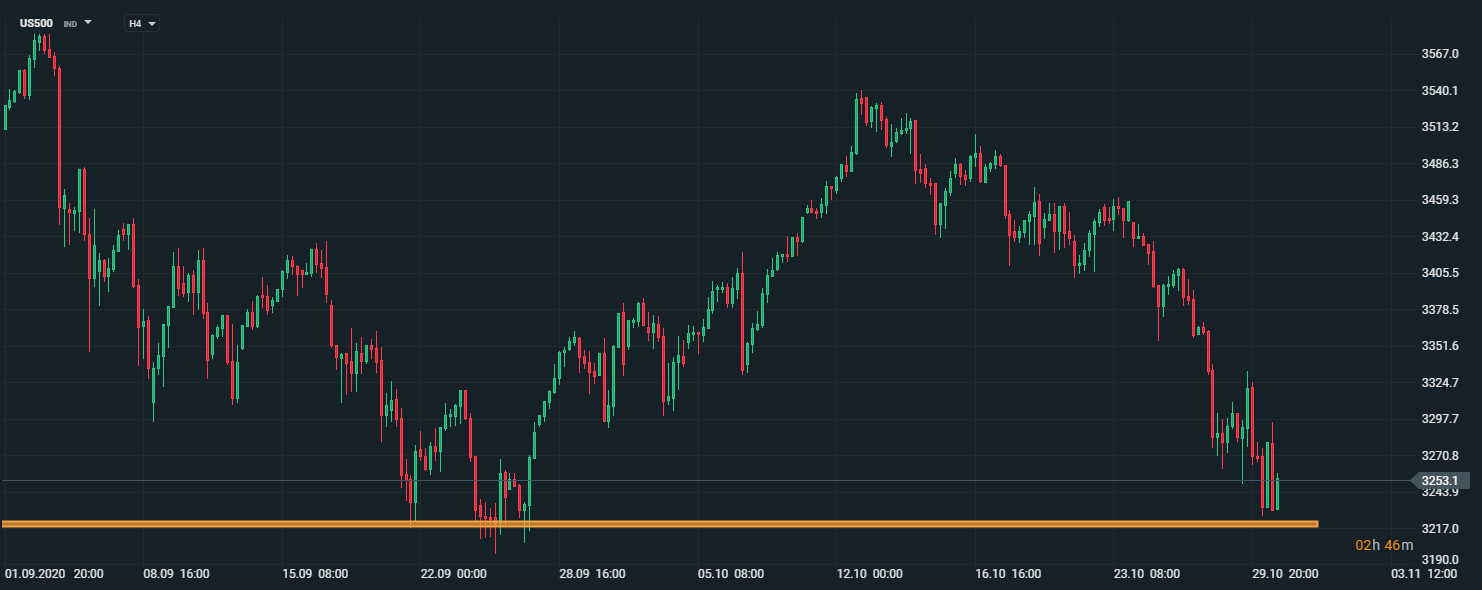Click the 3567.0 price axis label
Image resolution: width=1482 pixels, height=590 pixels.
1439,54
